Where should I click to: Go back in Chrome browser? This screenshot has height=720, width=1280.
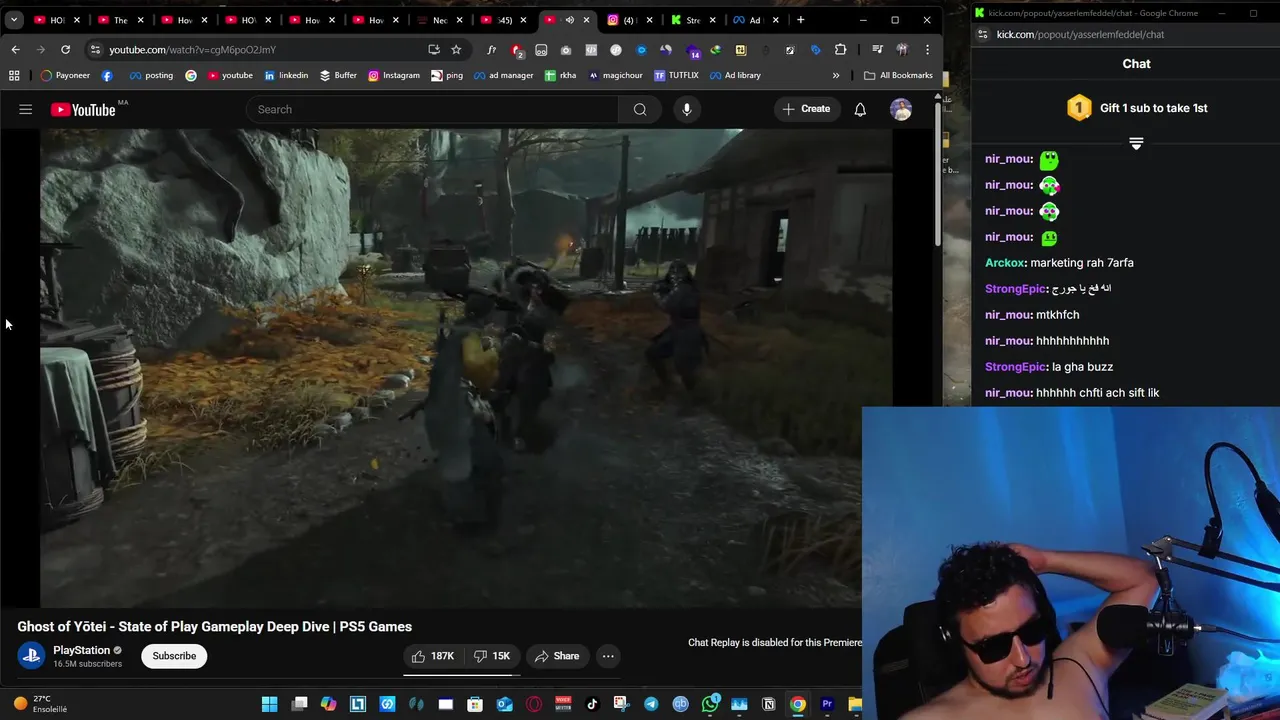pos(15,50)
